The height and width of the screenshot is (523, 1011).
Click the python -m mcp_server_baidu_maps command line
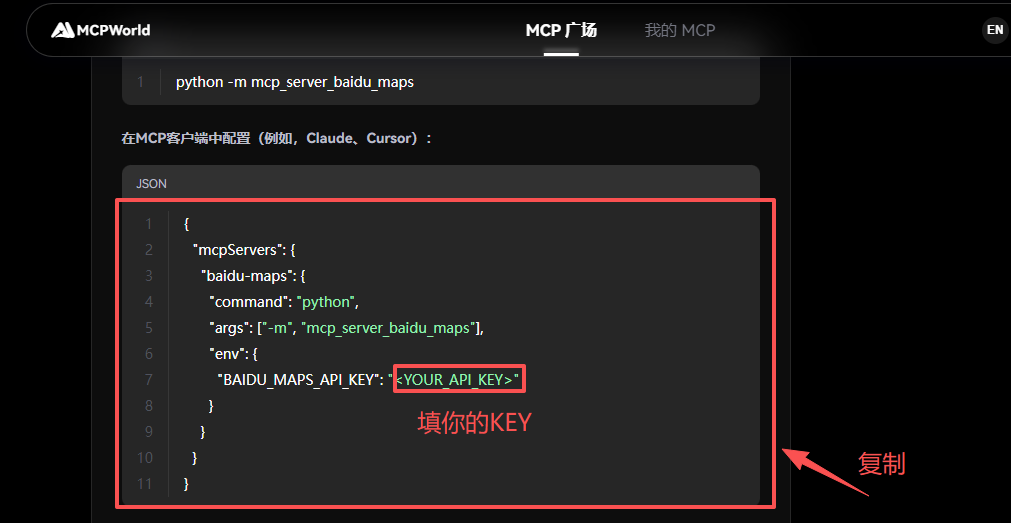[x=295, y=82]
